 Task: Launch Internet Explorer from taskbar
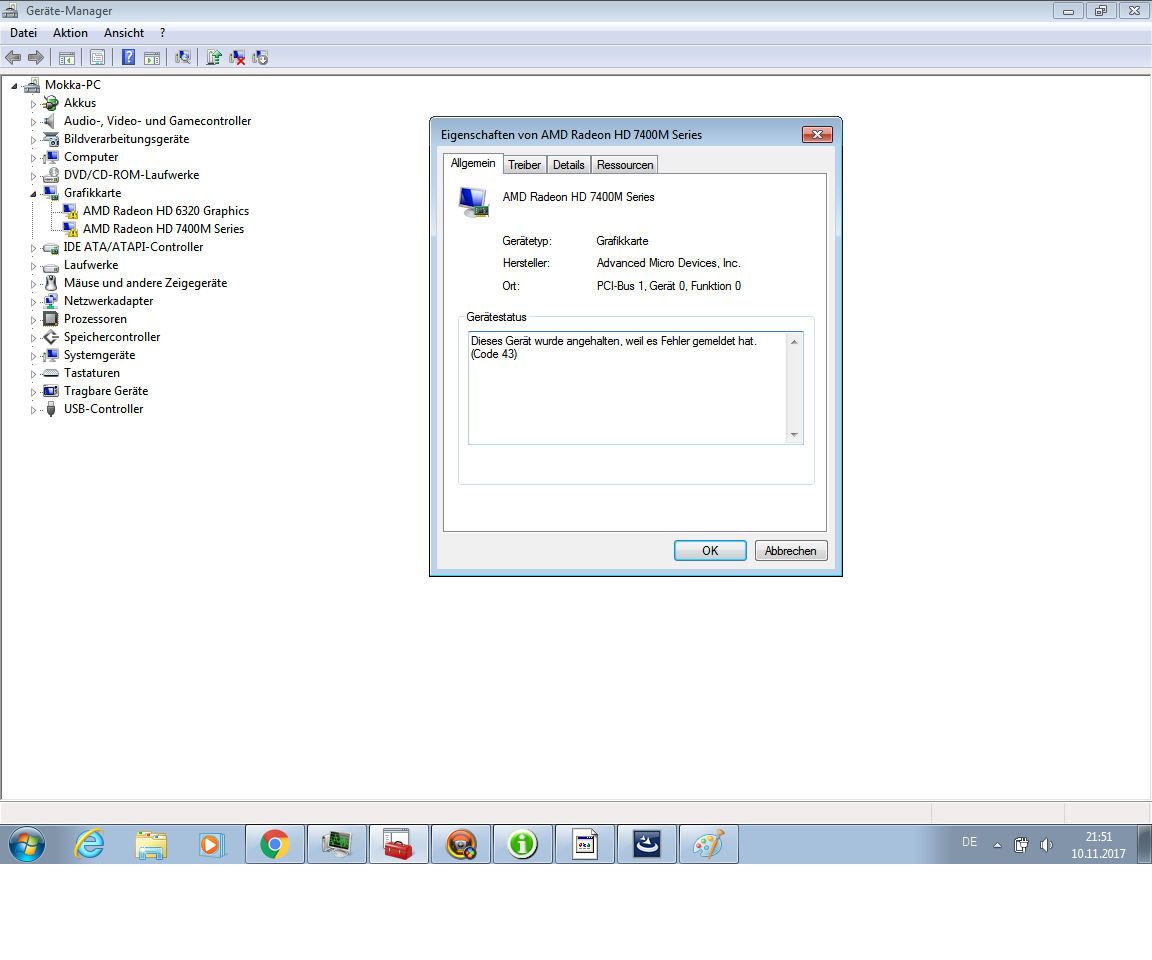click(x=90, y=844)
